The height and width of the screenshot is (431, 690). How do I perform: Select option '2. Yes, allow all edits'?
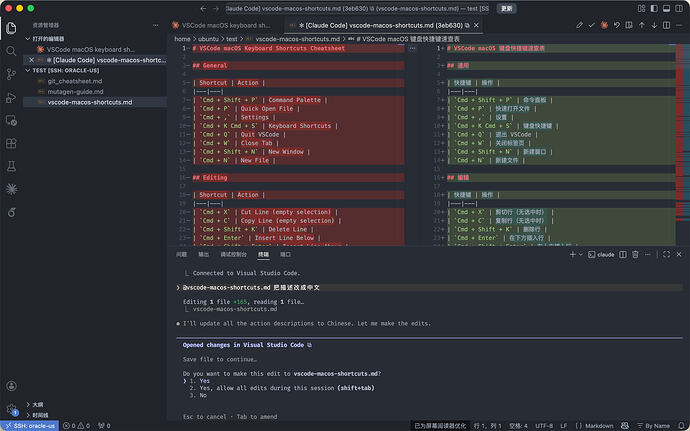click(x=282, y=388)
